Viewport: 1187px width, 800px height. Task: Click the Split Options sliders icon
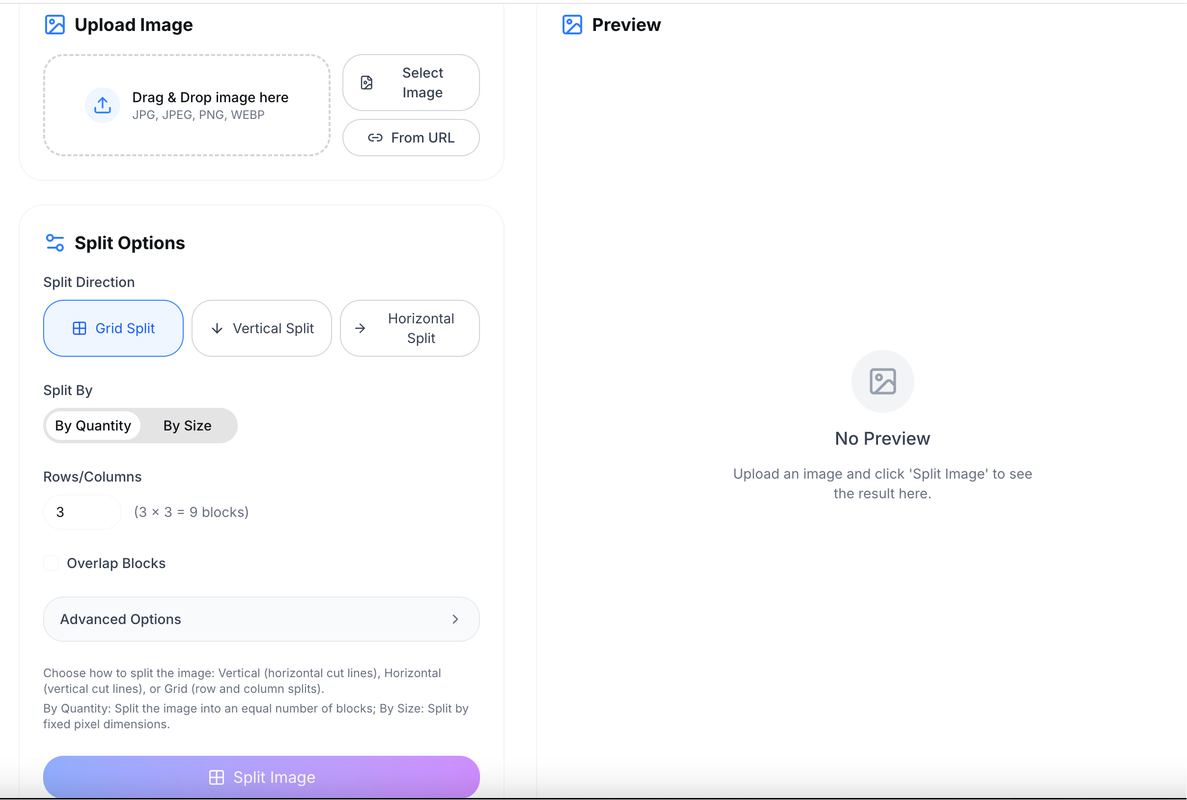[55, 243]
